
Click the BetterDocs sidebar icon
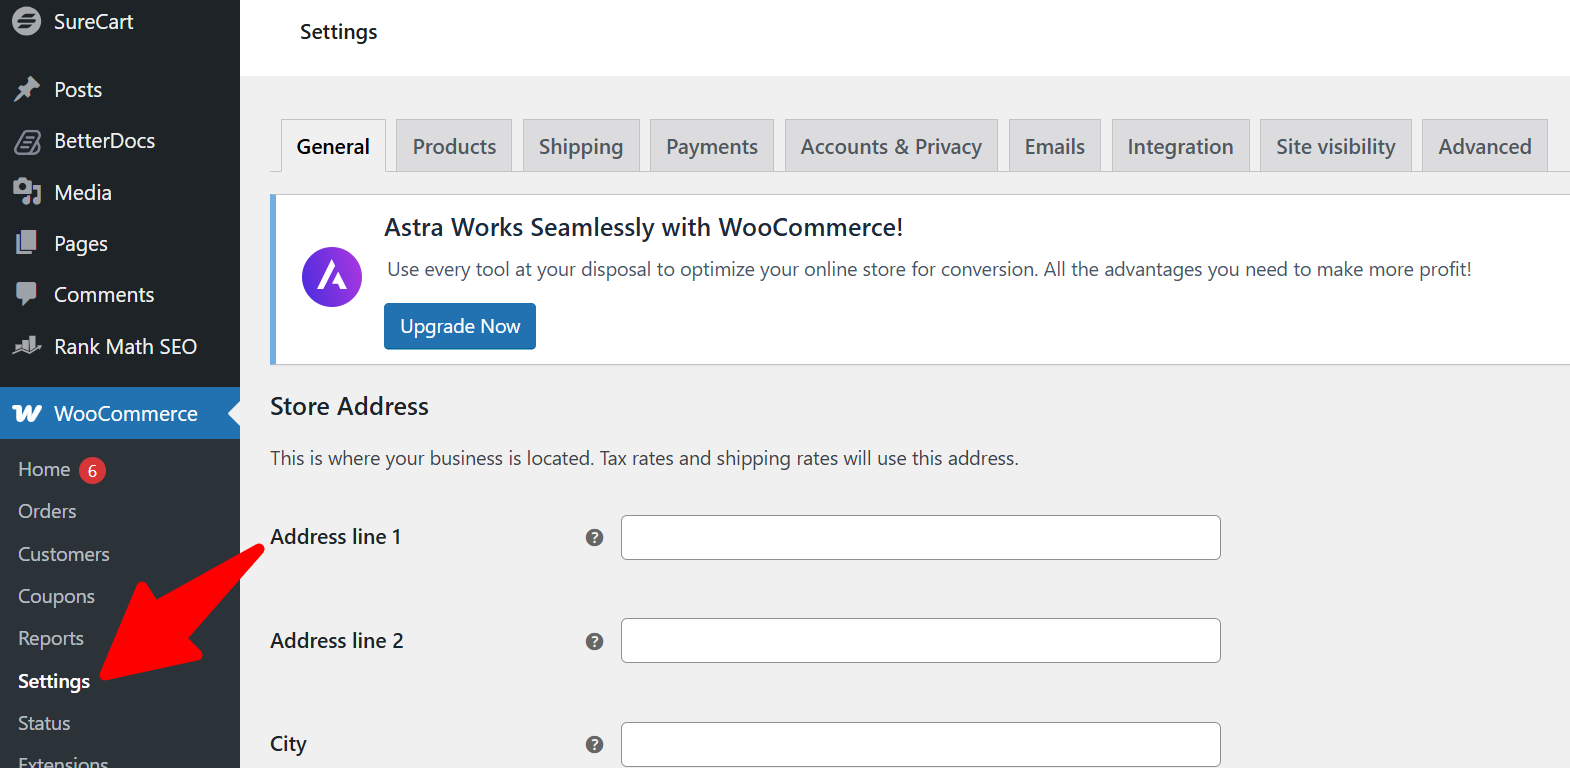(x=27, y=141)
